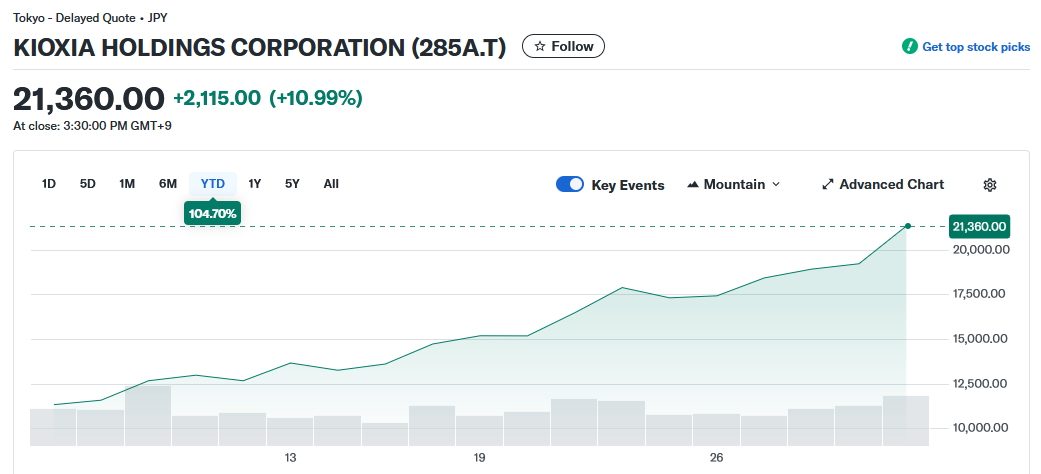
Task: Click the Mountain chart type icon
Action: pyautogui.click(x=693, y=185)
